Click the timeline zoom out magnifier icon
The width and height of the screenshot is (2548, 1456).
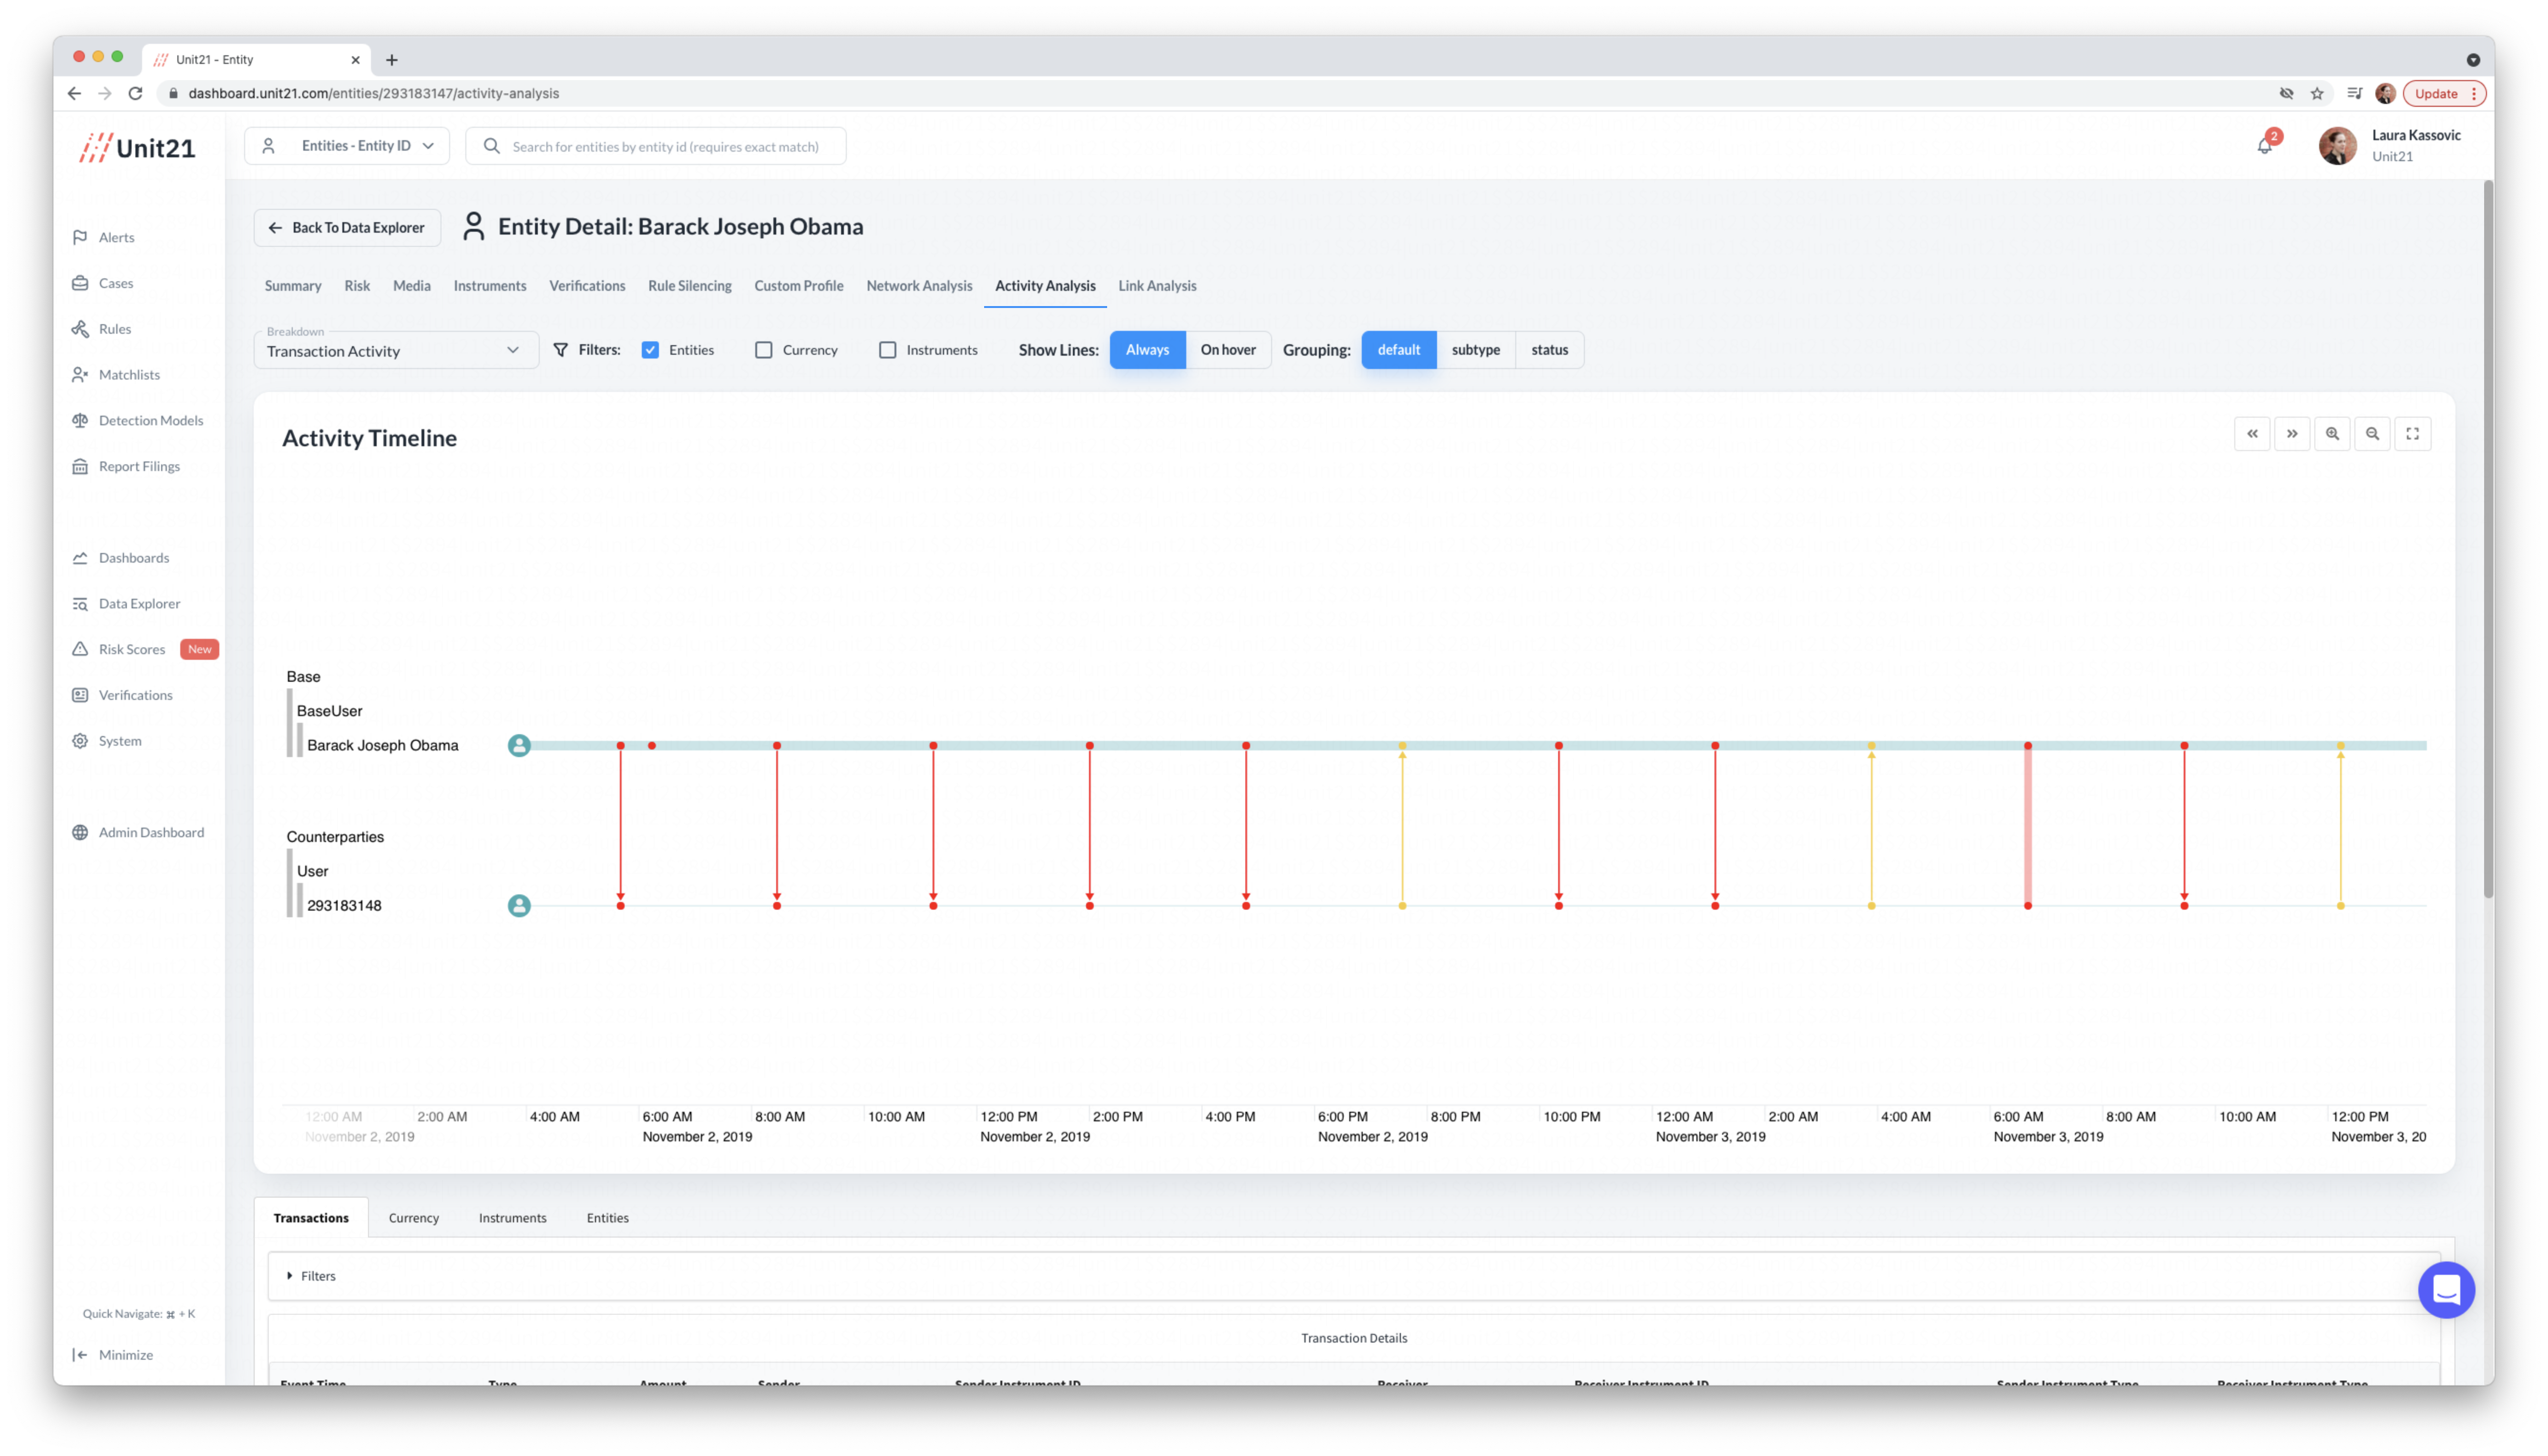[x=2372, y=434]
